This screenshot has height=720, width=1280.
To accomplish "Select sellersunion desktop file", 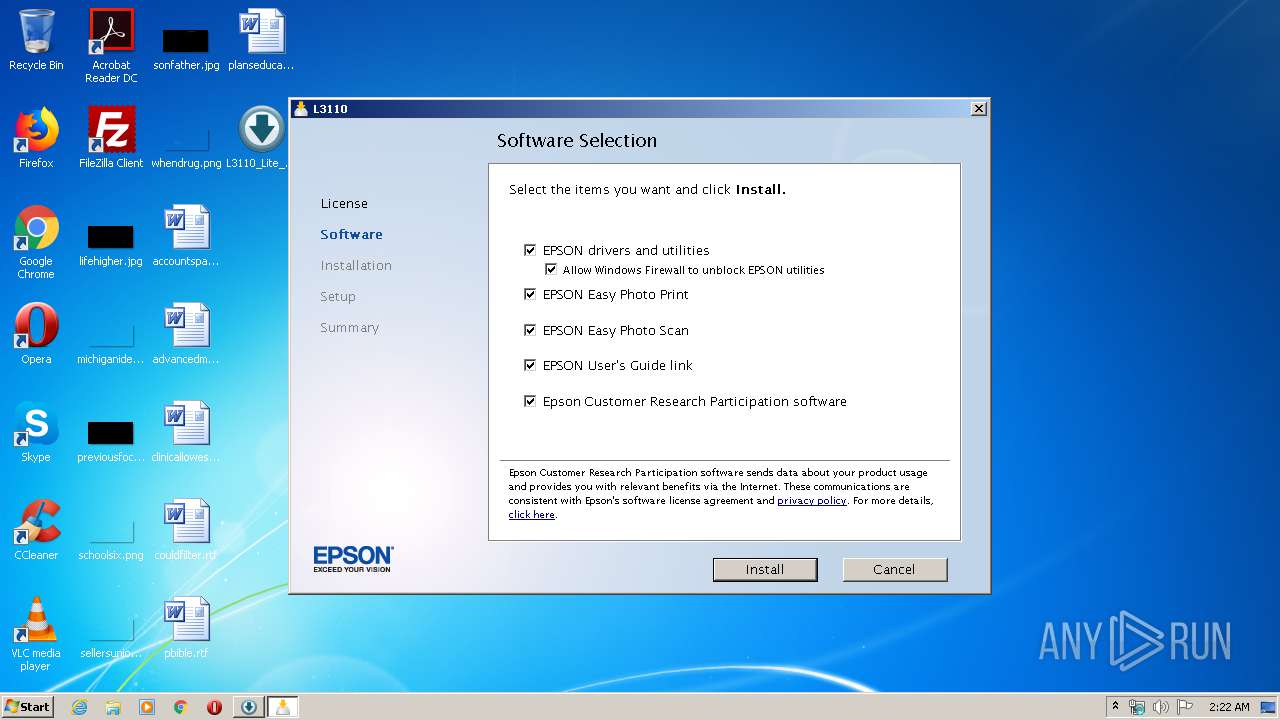I will click(111, 636).
